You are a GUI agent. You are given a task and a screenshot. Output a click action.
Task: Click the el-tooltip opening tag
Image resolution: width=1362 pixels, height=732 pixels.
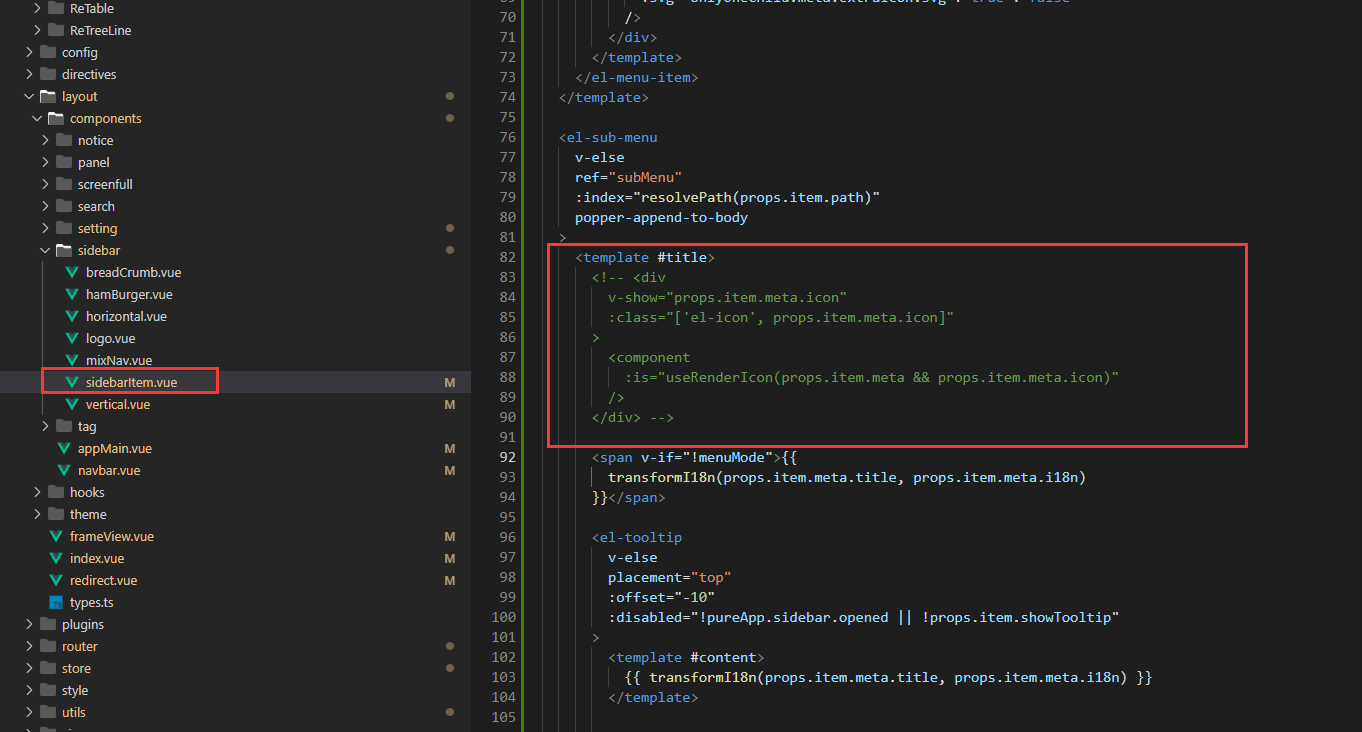point(637,537)
